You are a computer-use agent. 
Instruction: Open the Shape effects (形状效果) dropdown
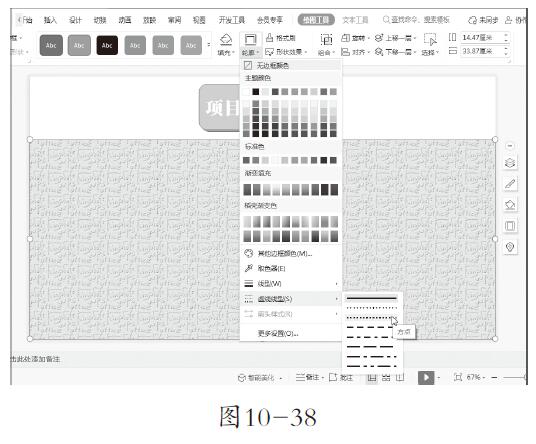(x=286, y=52)
